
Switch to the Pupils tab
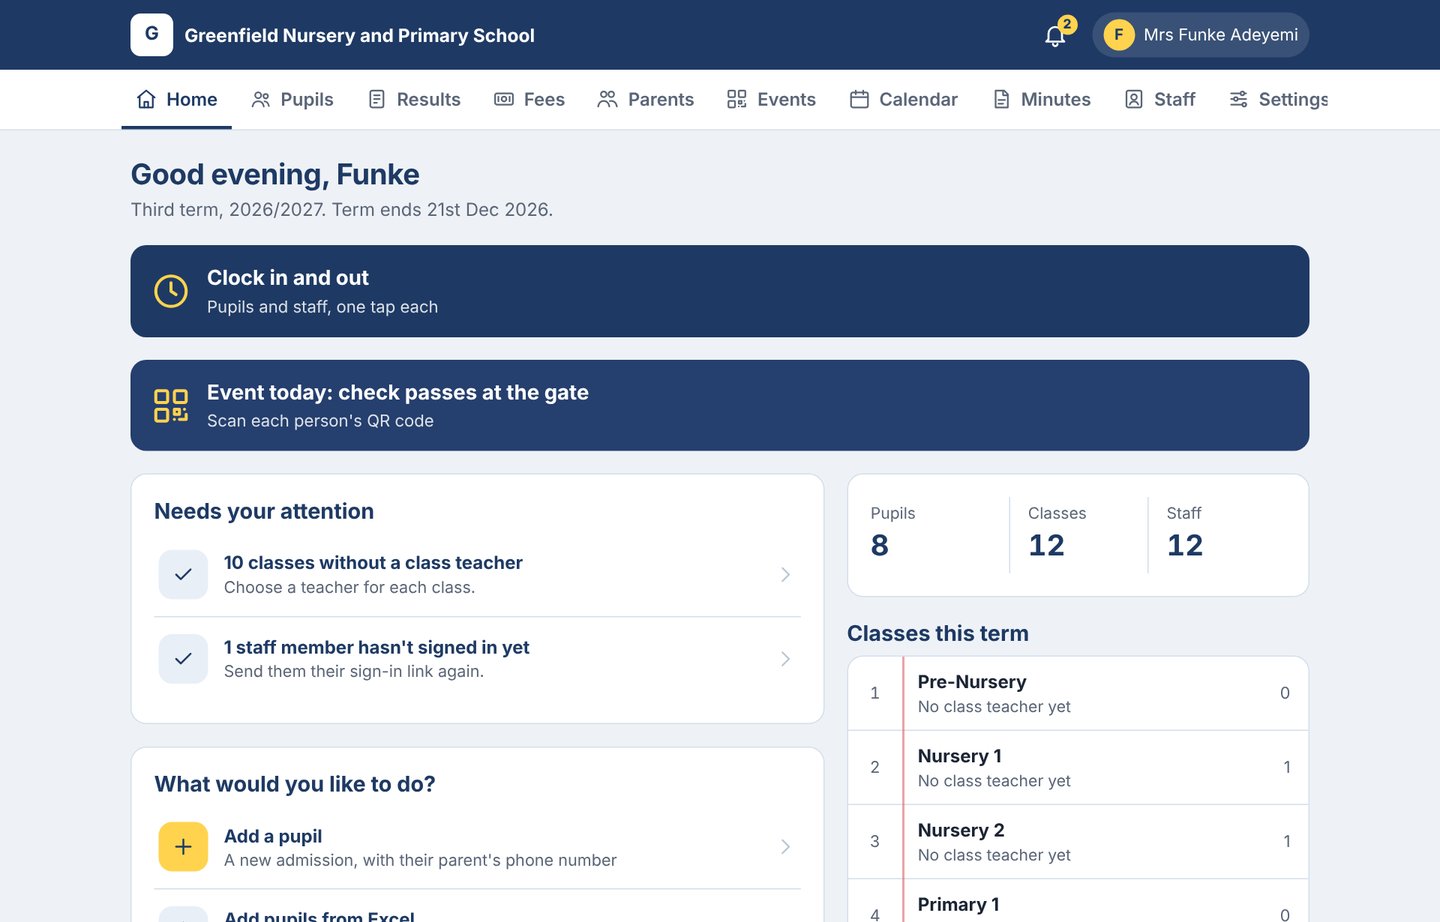tap(292, 99)
